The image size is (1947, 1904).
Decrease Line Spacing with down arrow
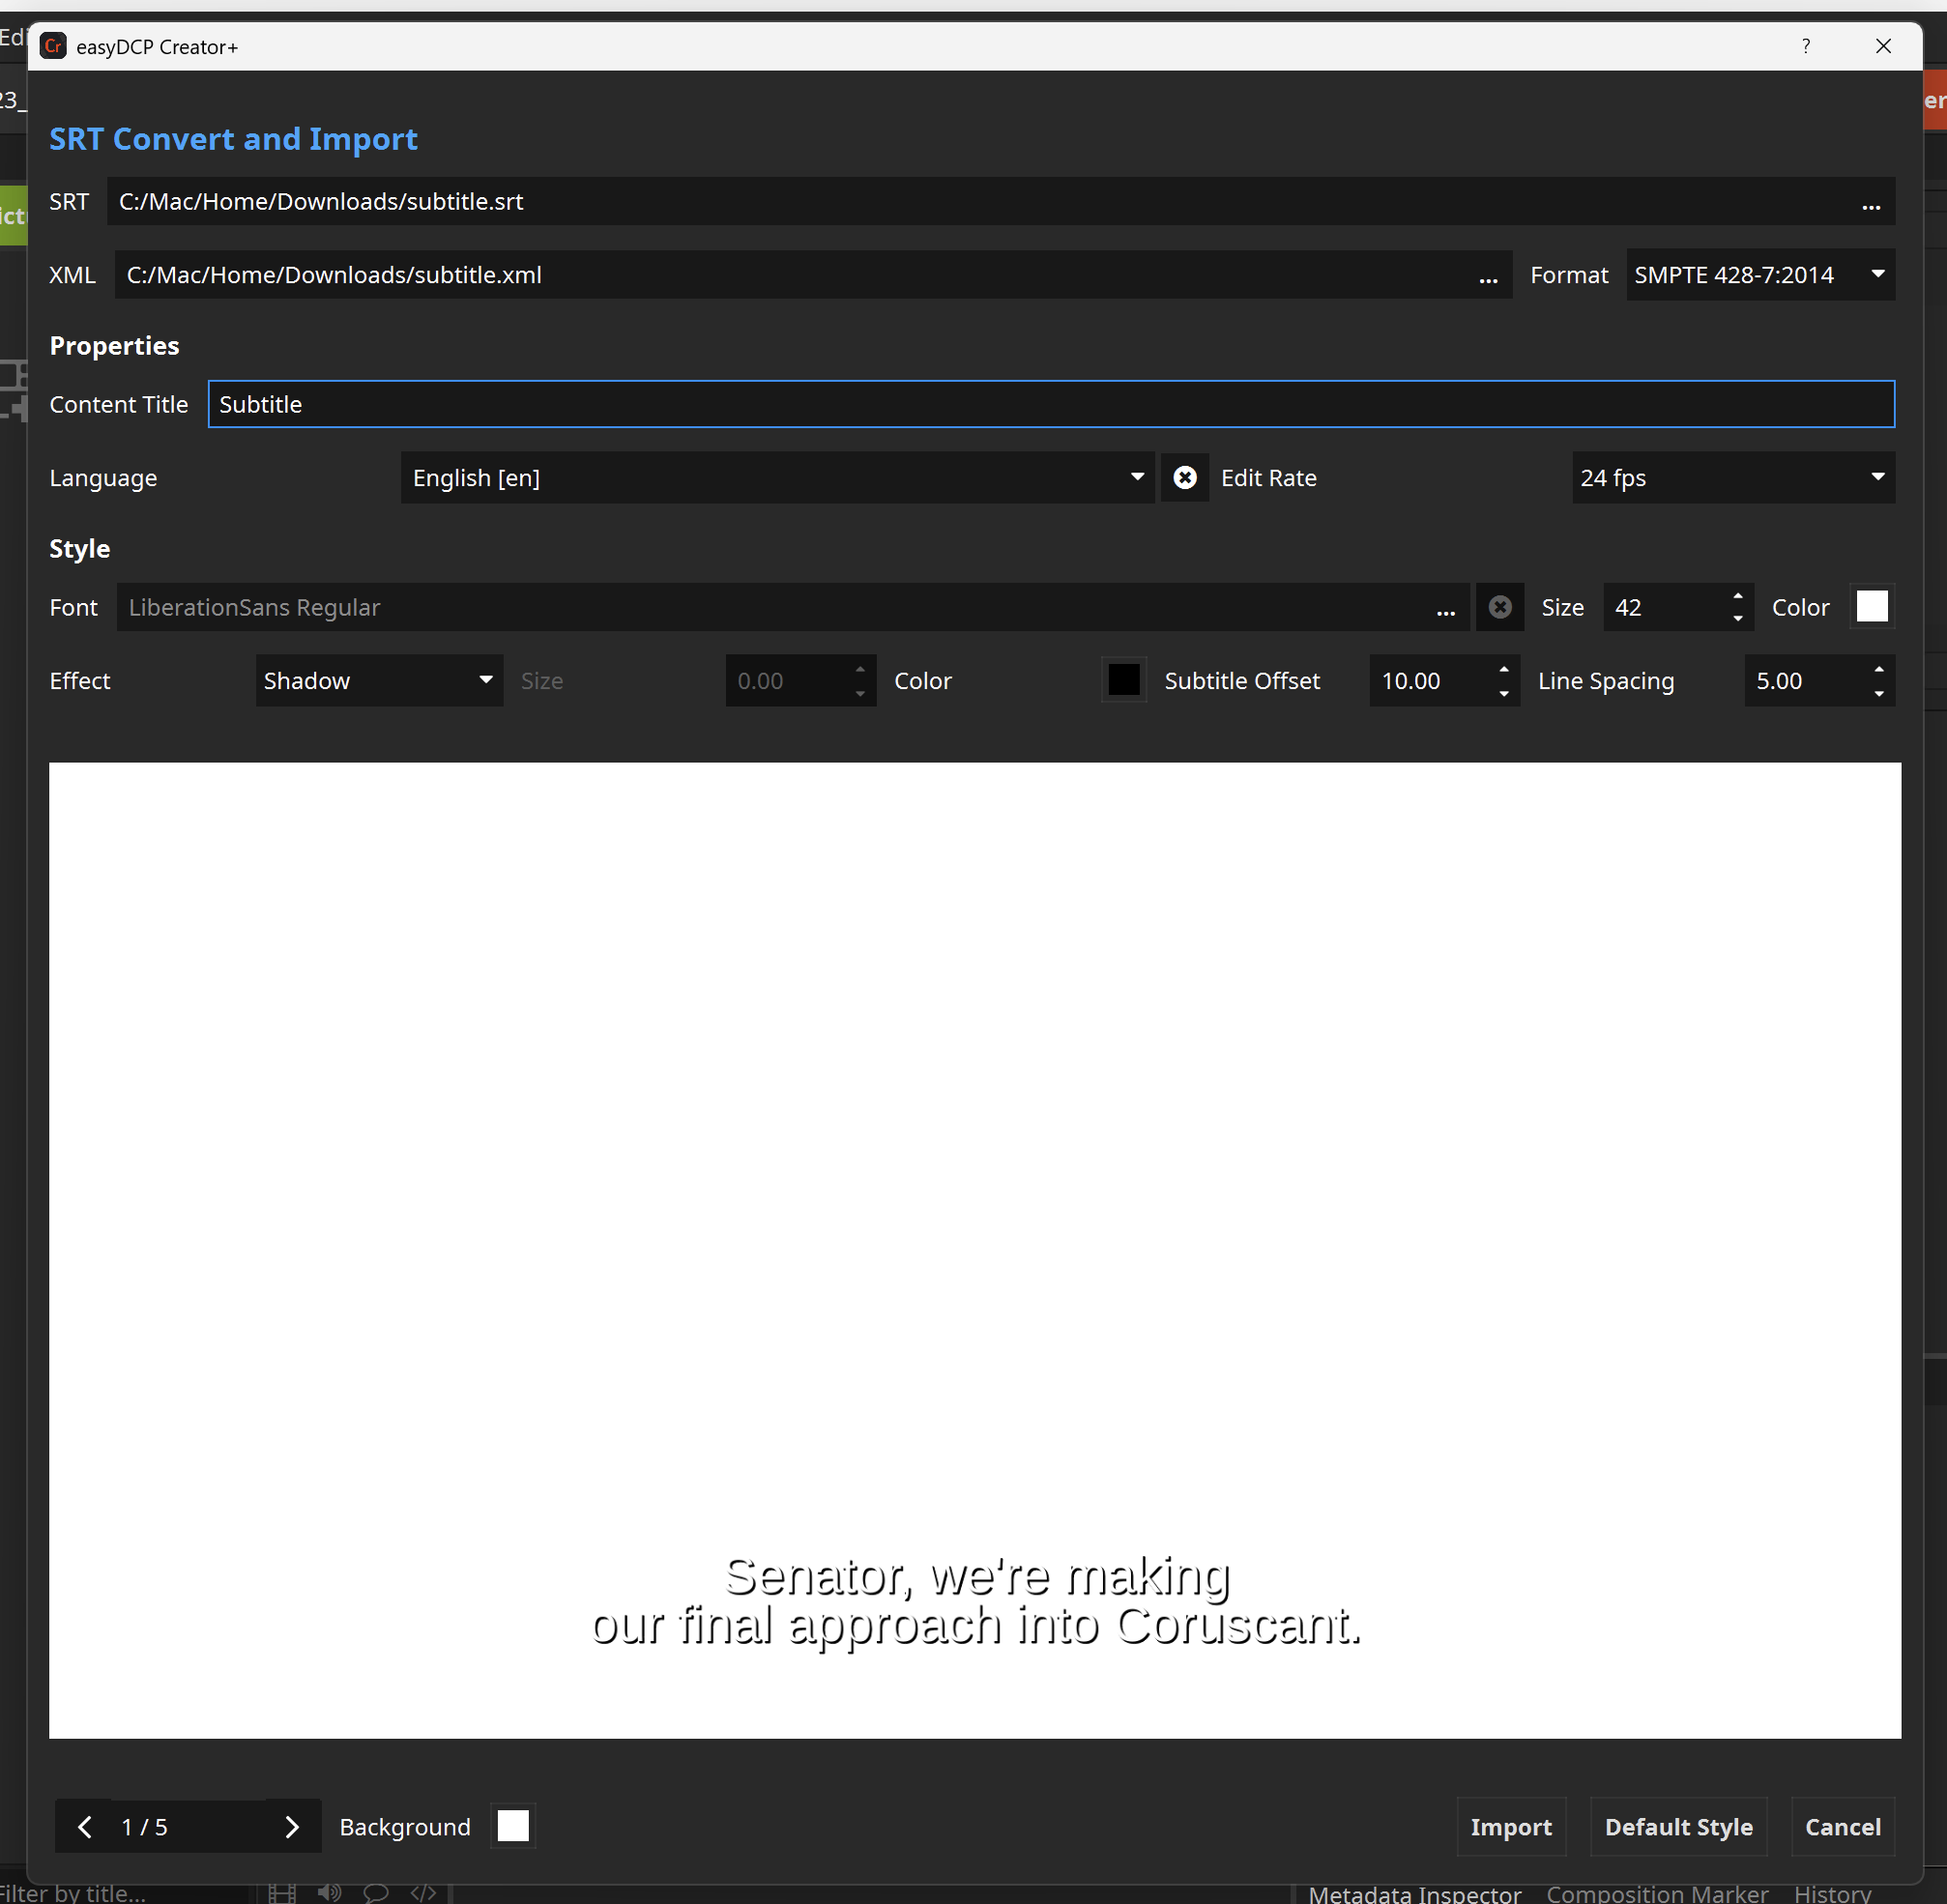pos(1878,693)
